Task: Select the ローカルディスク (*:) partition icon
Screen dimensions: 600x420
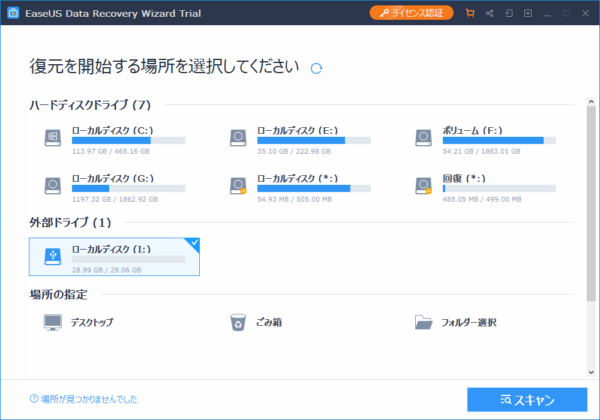Action: (x=238, y=186)
